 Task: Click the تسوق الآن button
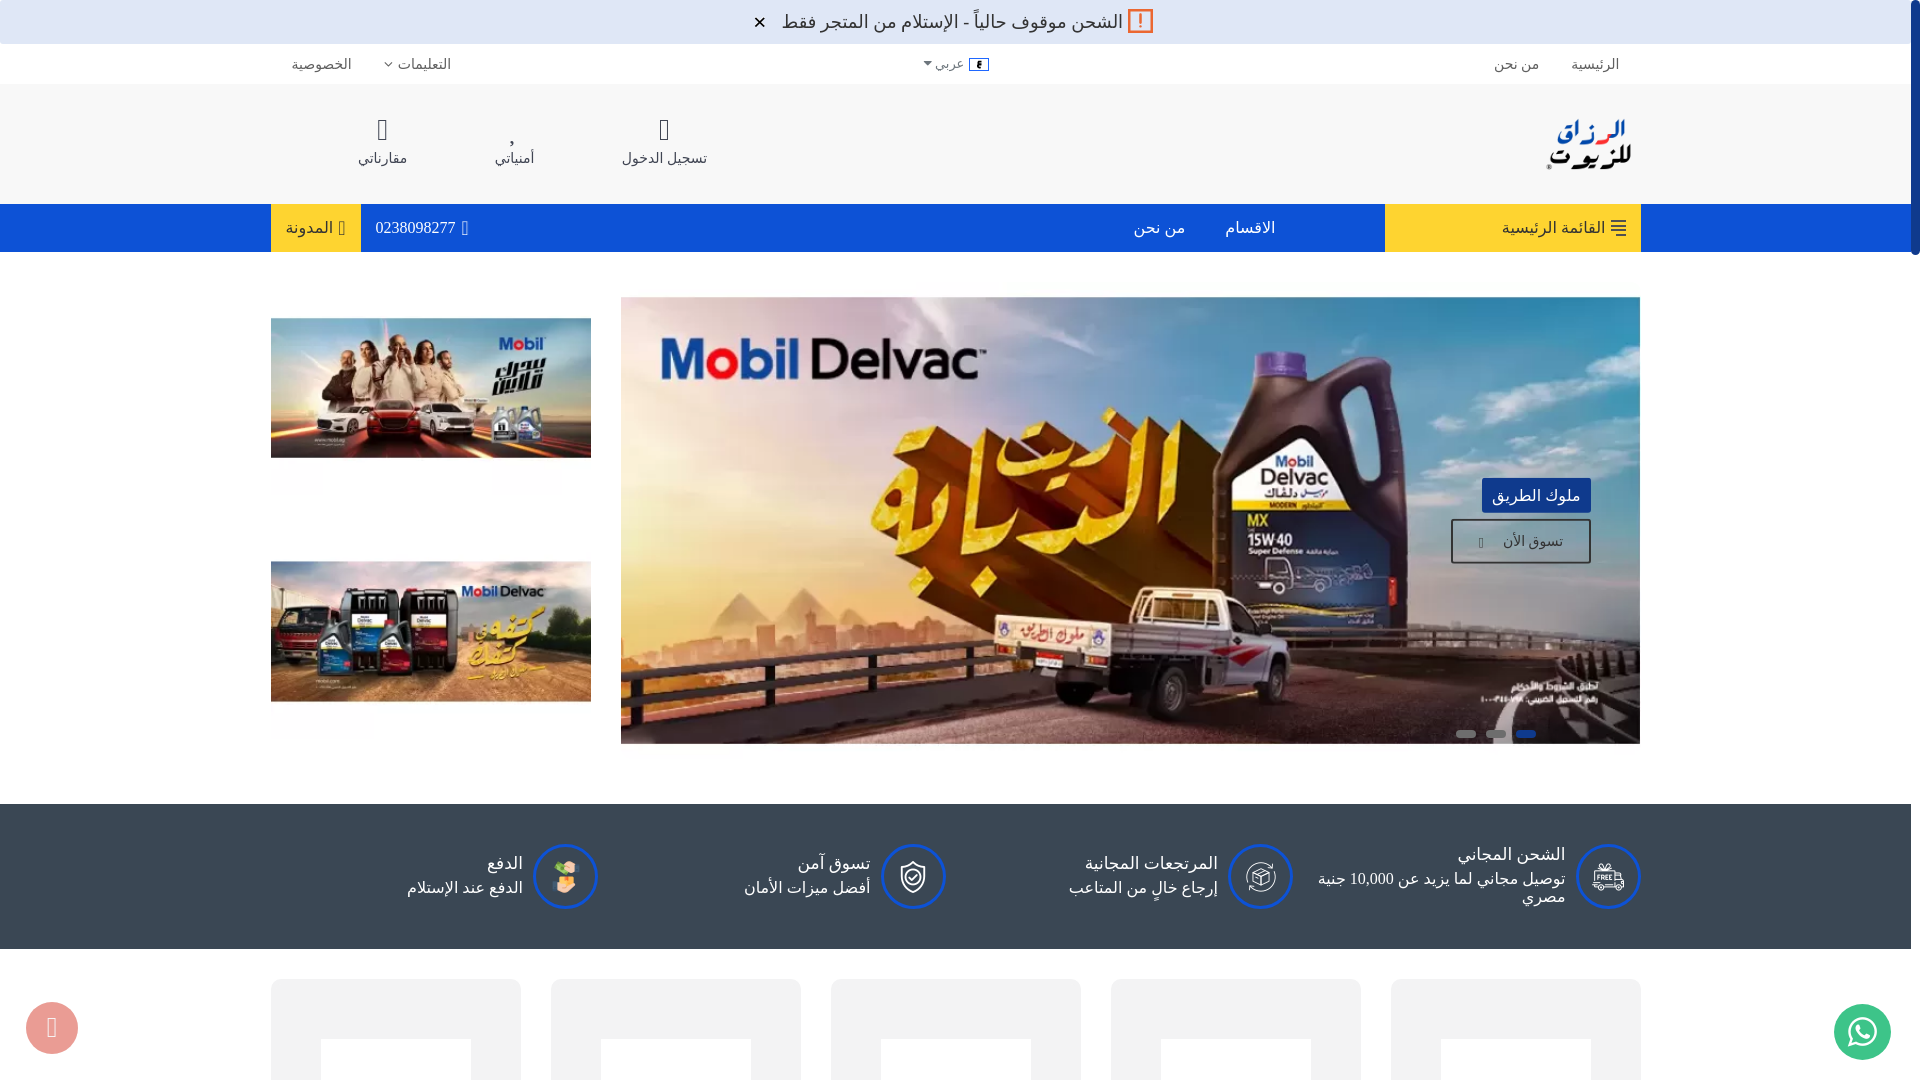[x=1521, y=541]
